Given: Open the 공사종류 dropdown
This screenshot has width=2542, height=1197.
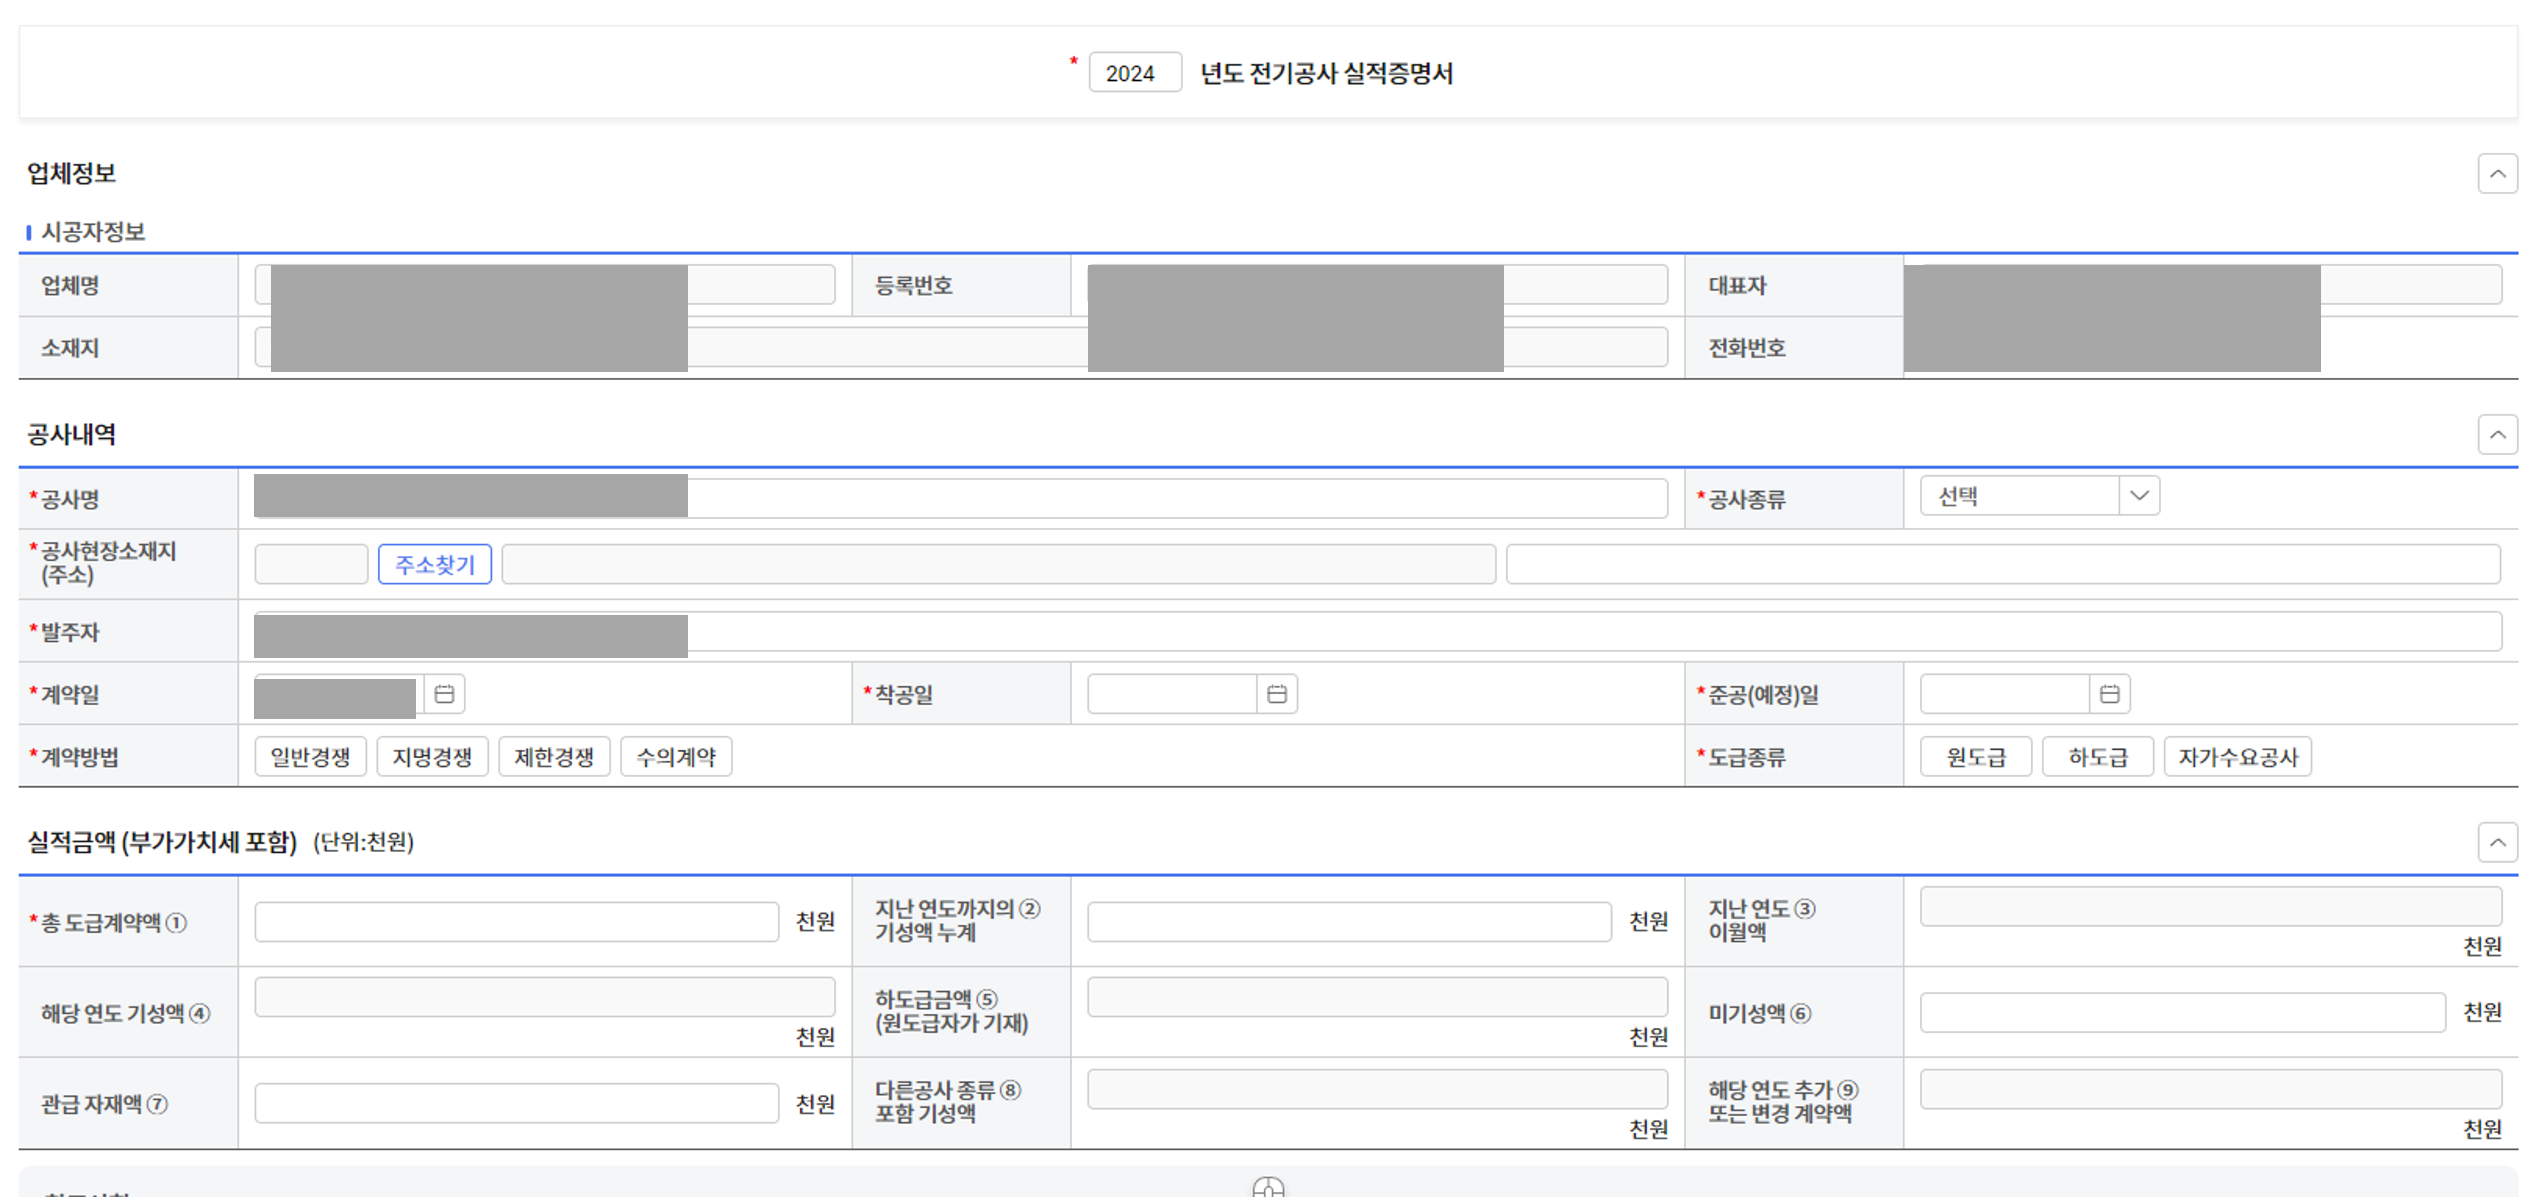Looking at the screenshot, I should [2039, 496].
